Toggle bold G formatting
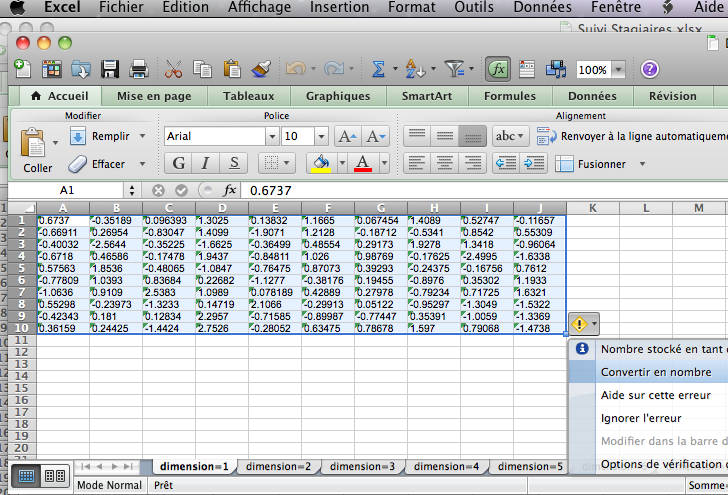The height and width of the screenshot is (495, 728). (178, 163)
